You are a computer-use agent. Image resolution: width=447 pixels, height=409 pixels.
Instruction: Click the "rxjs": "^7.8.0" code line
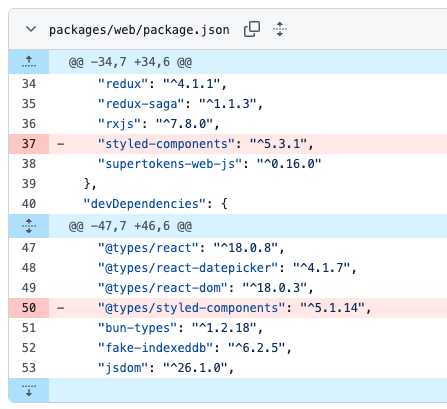pyautogui.click(x=248, y=124)
